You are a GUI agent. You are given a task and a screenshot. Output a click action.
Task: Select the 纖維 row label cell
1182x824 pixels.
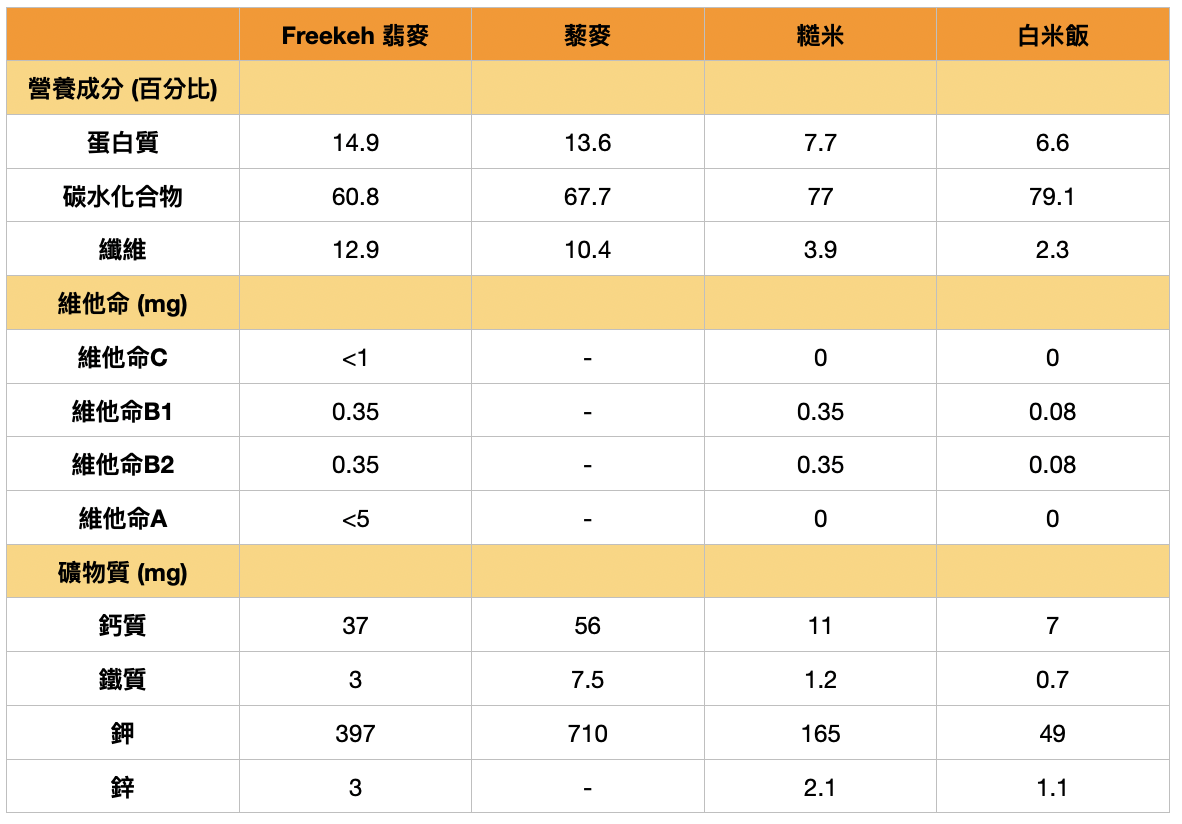click(123, 250)
